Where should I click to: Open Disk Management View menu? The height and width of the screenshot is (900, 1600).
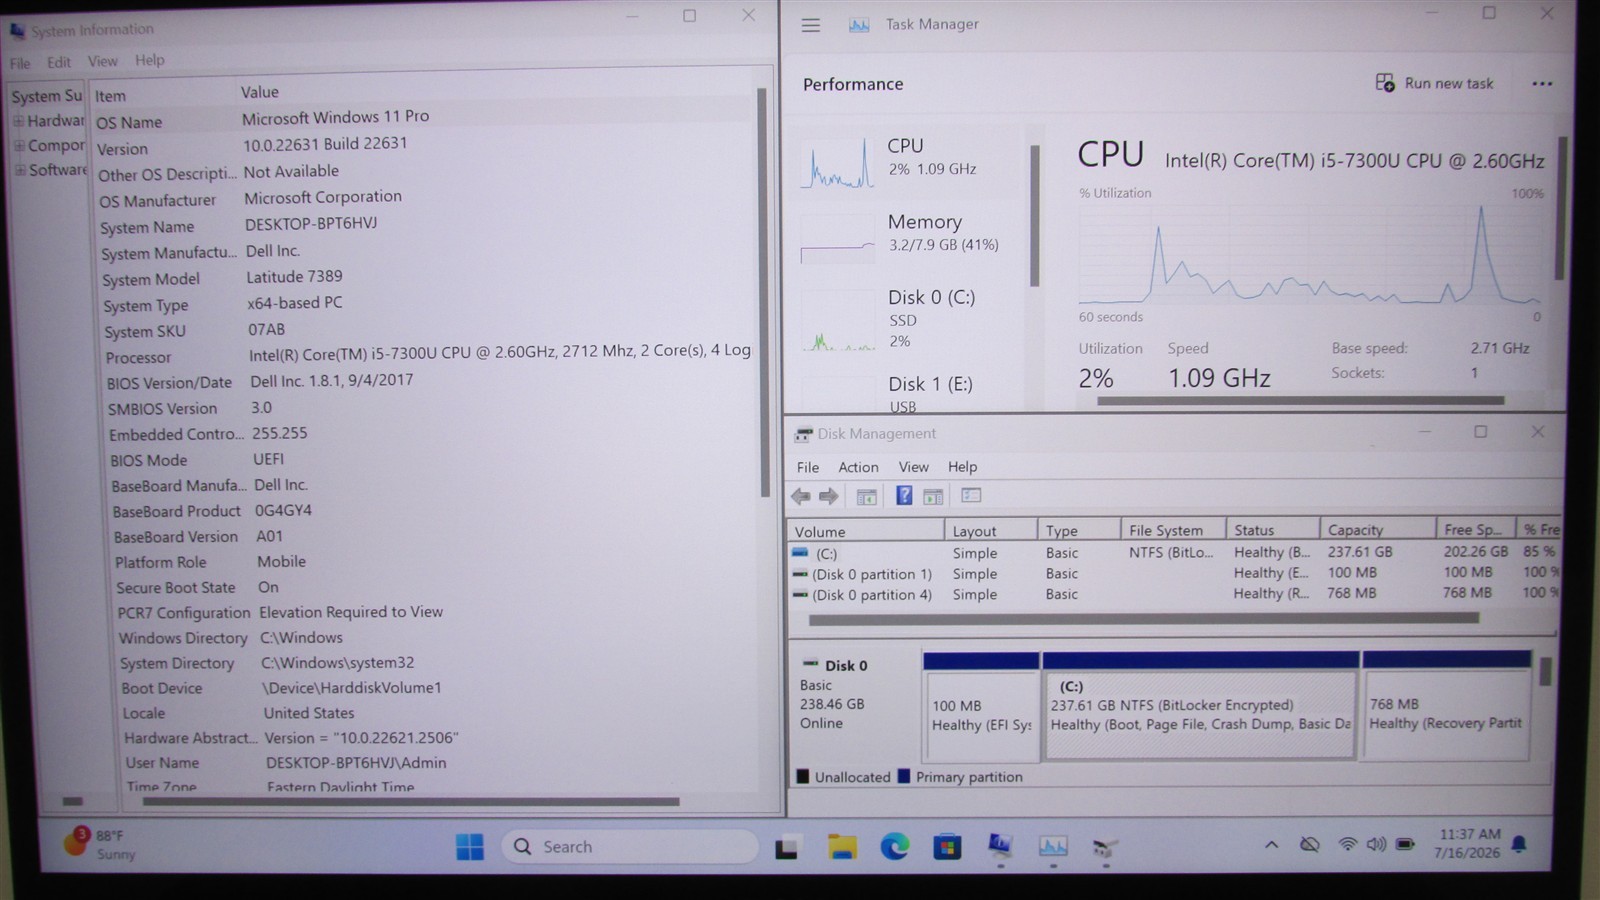[913, 467]
